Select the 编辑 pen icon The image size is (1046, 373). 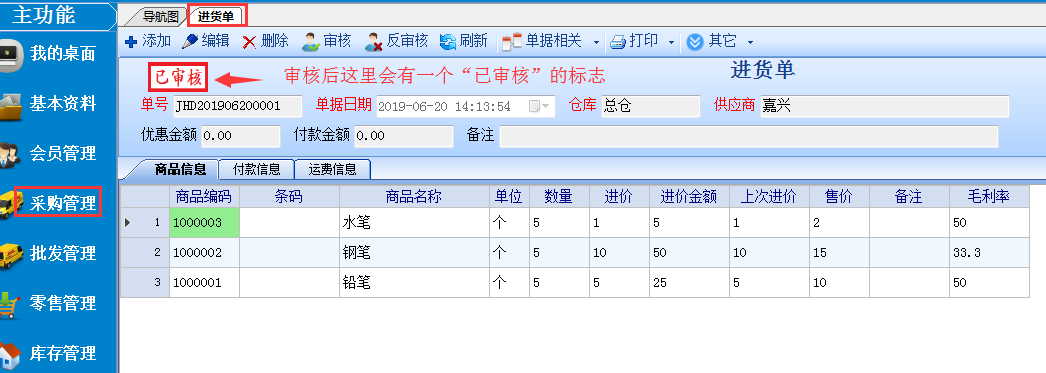pyautogui.click(x=190, y=41)
